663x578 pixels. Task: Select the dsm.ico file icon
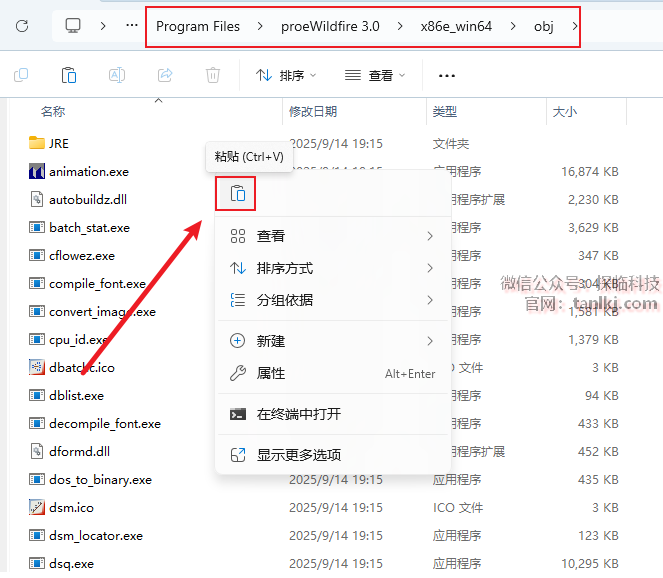coord(37,507)
